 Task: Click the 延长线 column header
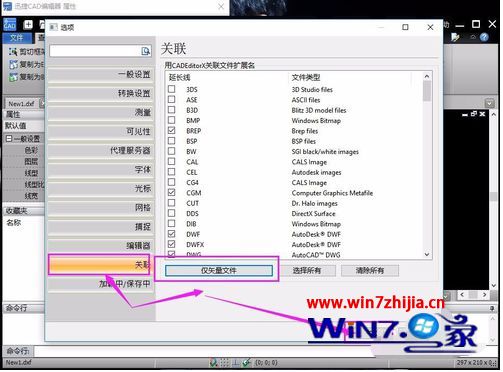coord(179,78)
